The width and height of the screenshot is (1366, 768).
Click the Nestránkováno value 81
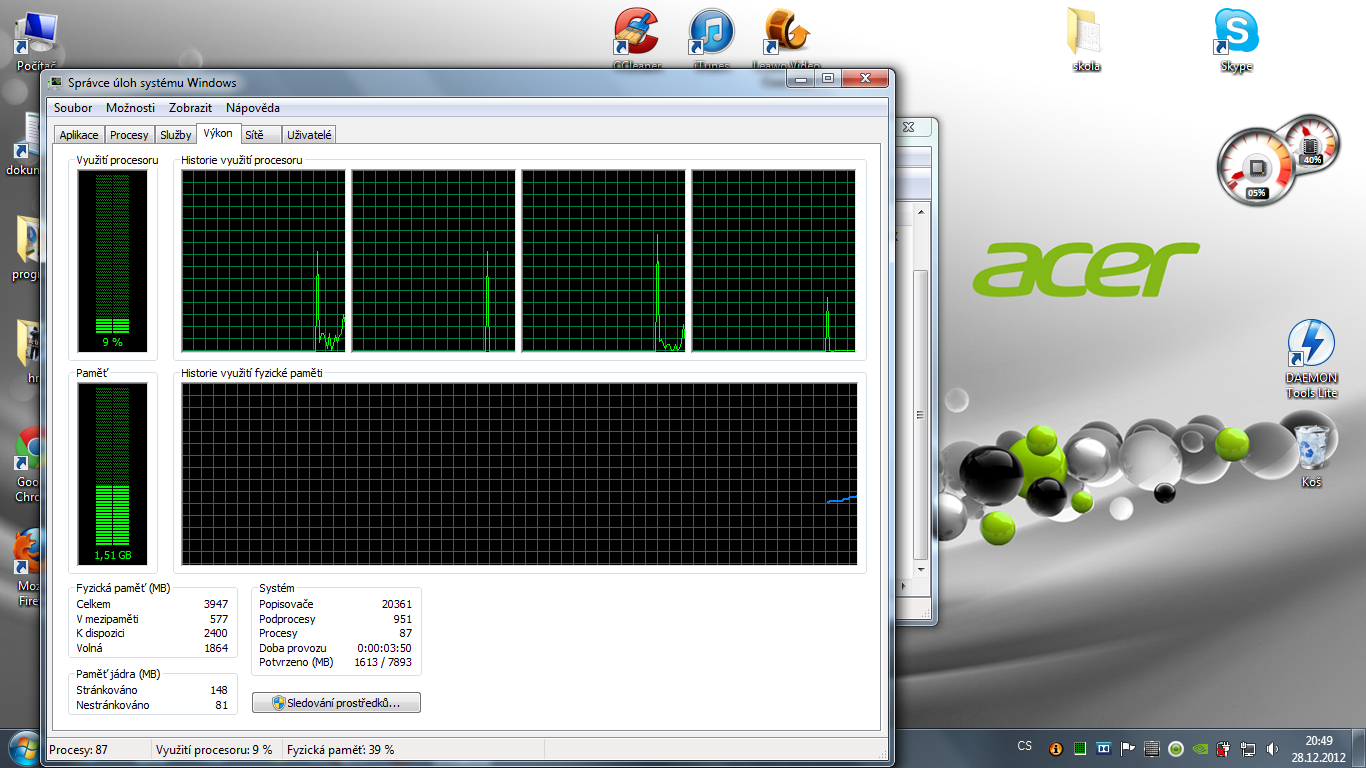pyautogui.click(x=222, y=705)
